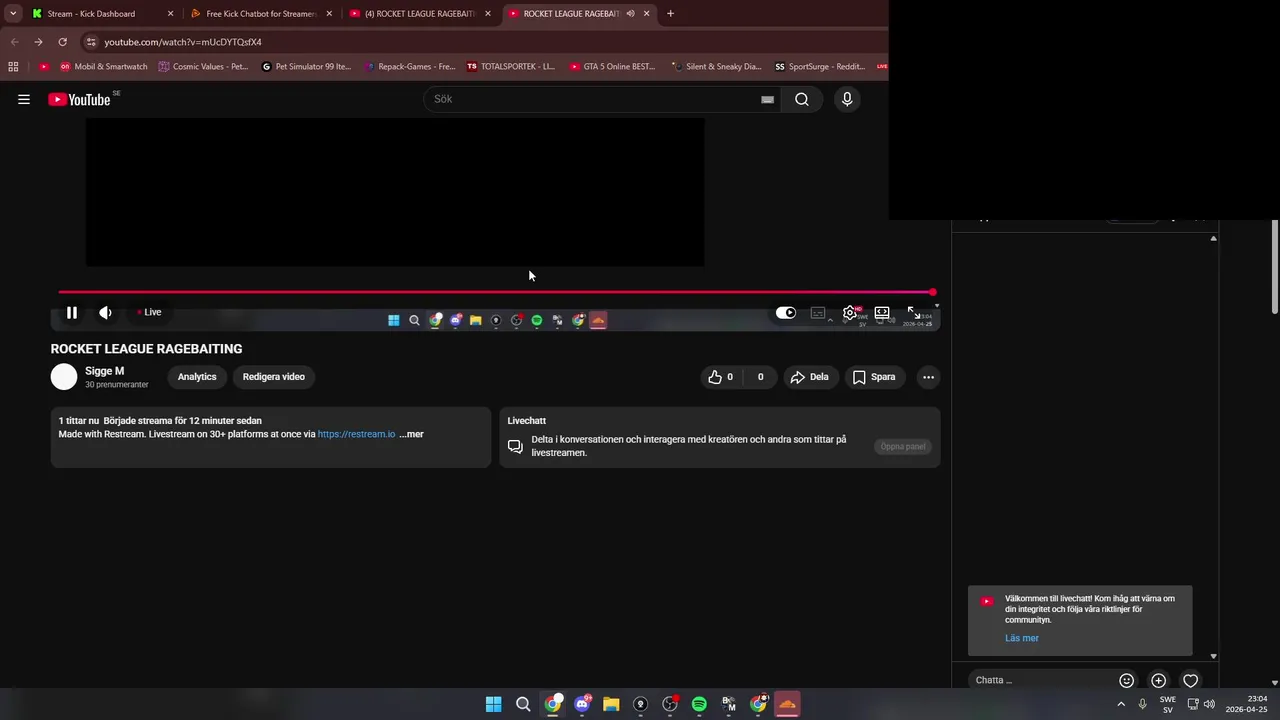Go back in browser history
Image resolution: width=1280 pixels, height=720 pixels.
pyautogui.click(x=14, y=42)
